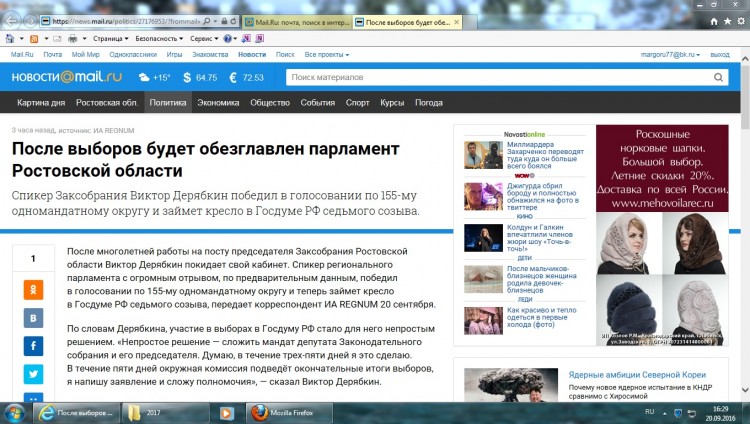Open the Джигурда сбрил бороду news link

coord(543,197)
